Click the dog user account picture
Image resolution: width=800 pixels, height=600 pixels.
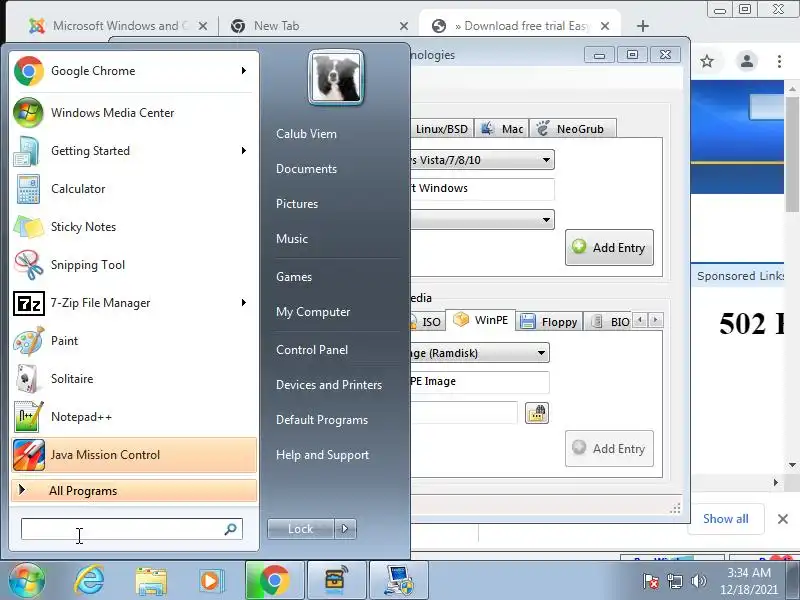coord(336,78)
